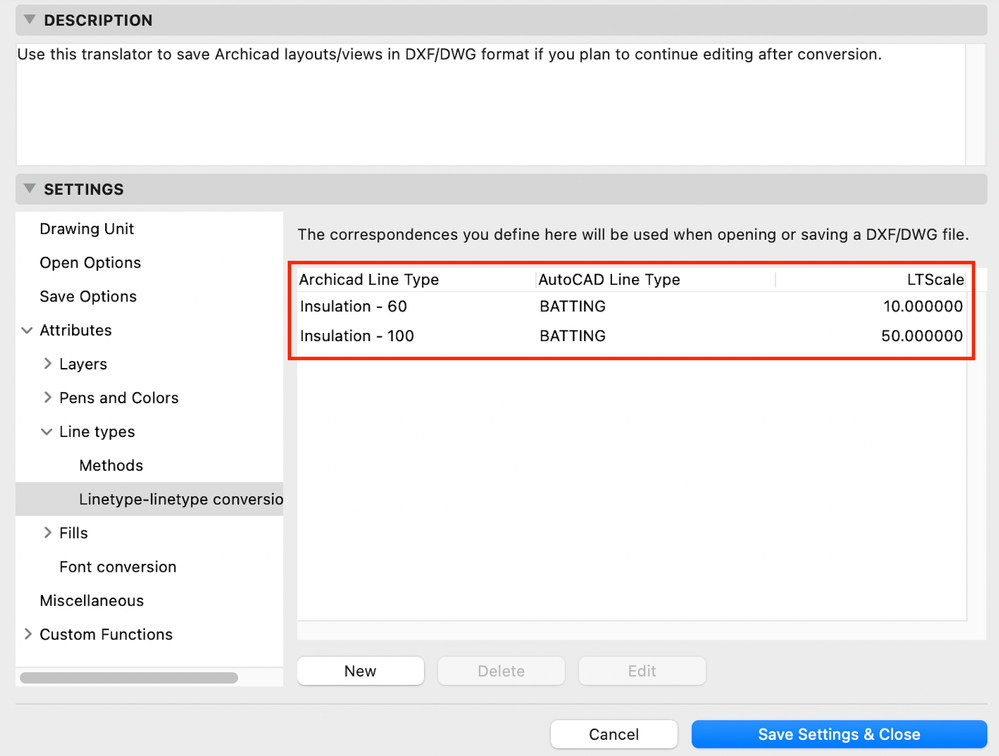Expand the Layers tree chevron
The width and height of the screenshot is (999, 756).
pyautogui.click(x=47, y=364)
